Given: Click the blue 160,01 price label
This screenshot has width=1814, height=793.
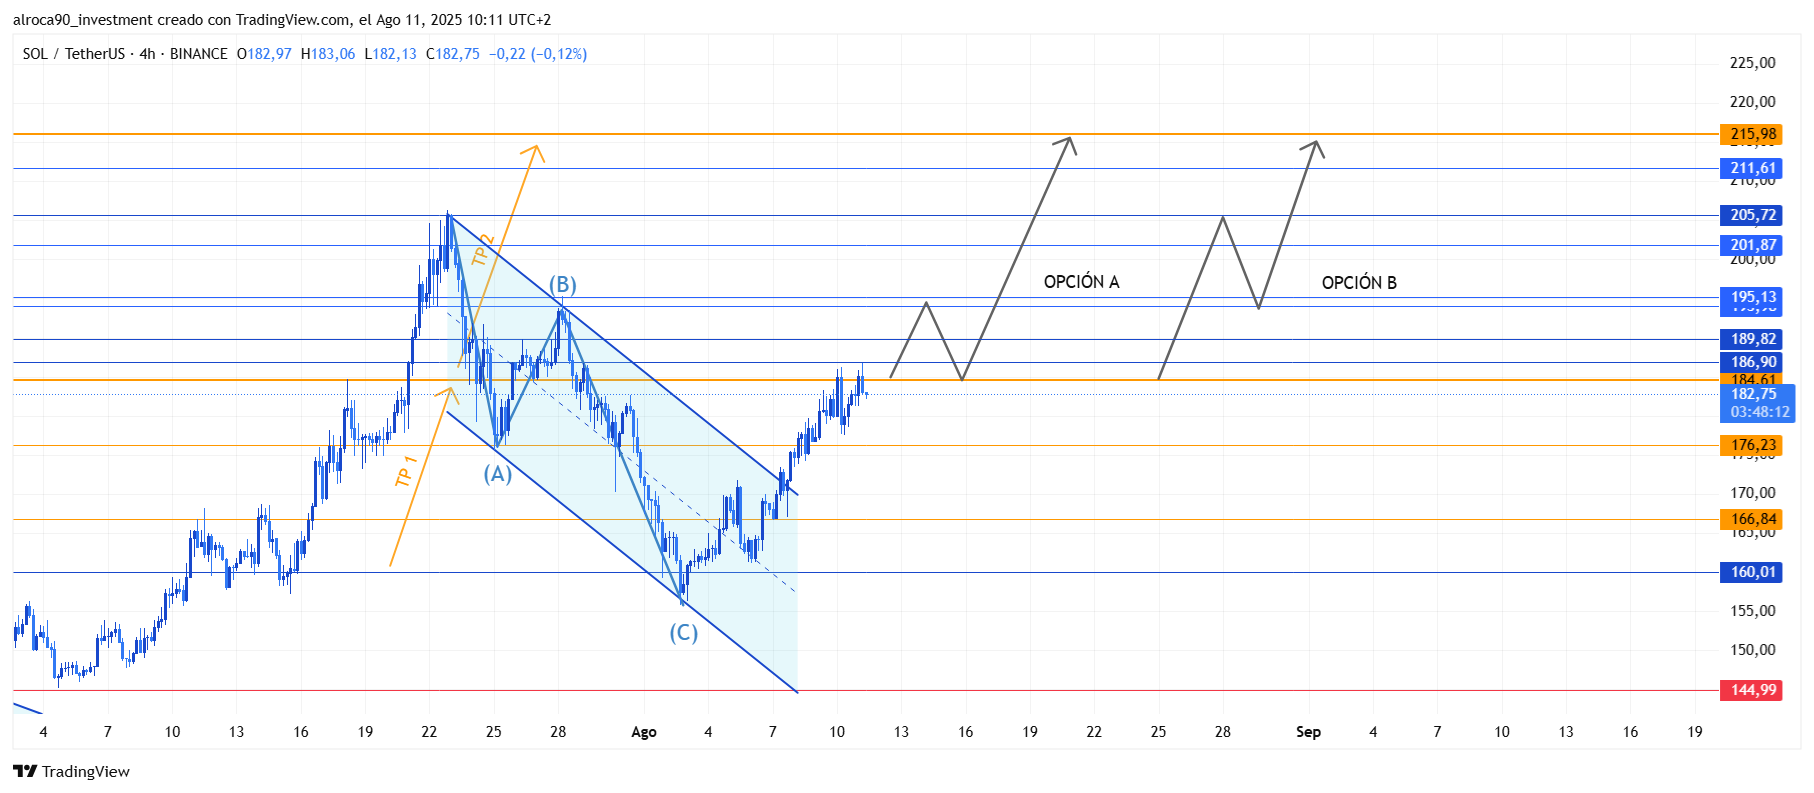Looking at the screenshot, I should click(1753, 572).
